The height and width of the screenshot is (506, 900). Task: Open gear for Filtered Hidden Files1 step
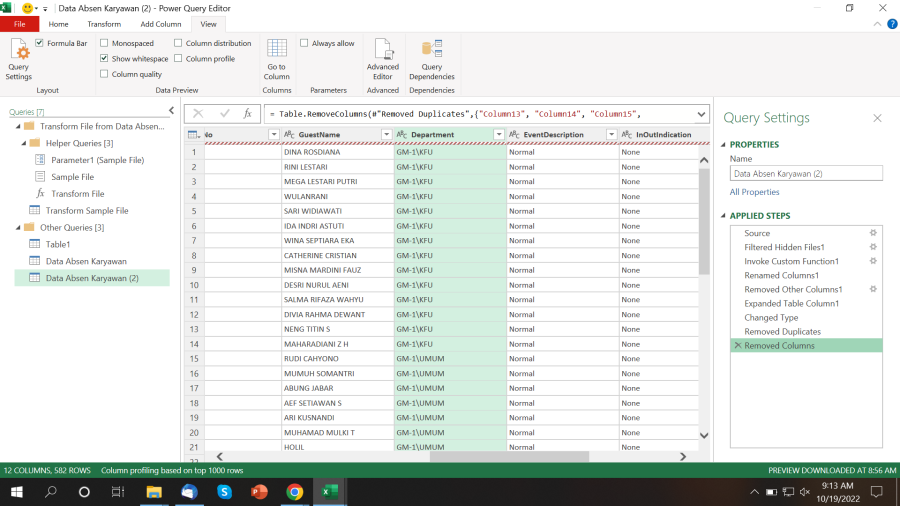873,247
